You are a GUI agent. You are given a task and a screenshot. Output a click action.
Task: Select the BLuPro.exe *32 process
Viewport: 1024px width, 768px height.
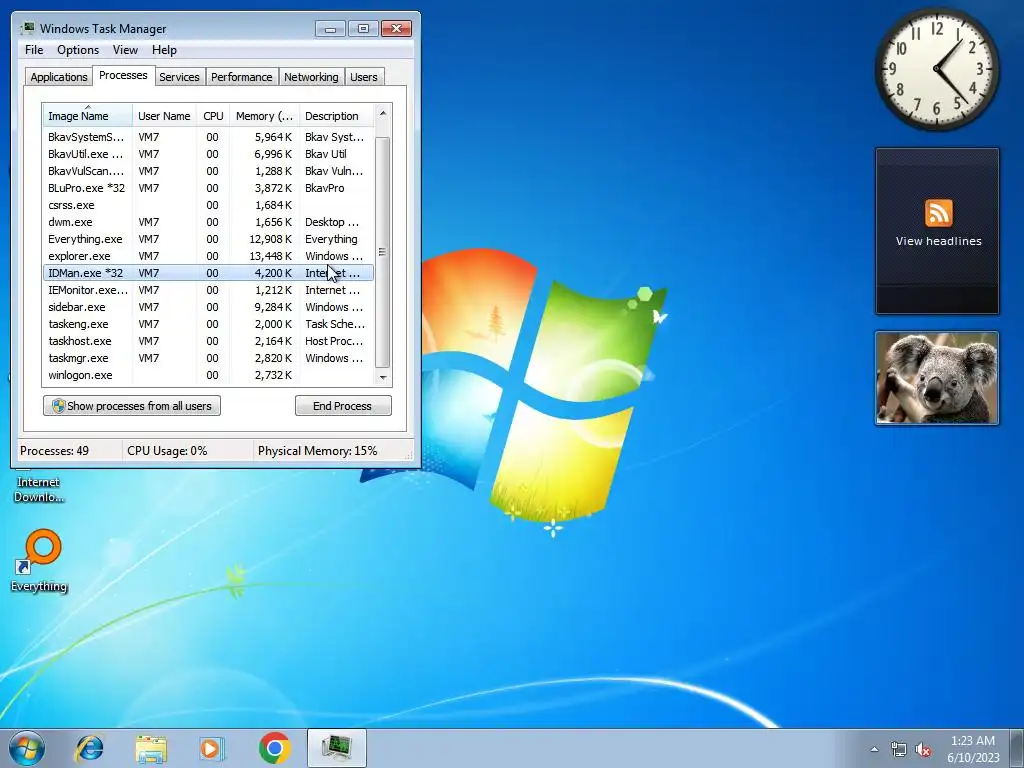pos(208,188)
